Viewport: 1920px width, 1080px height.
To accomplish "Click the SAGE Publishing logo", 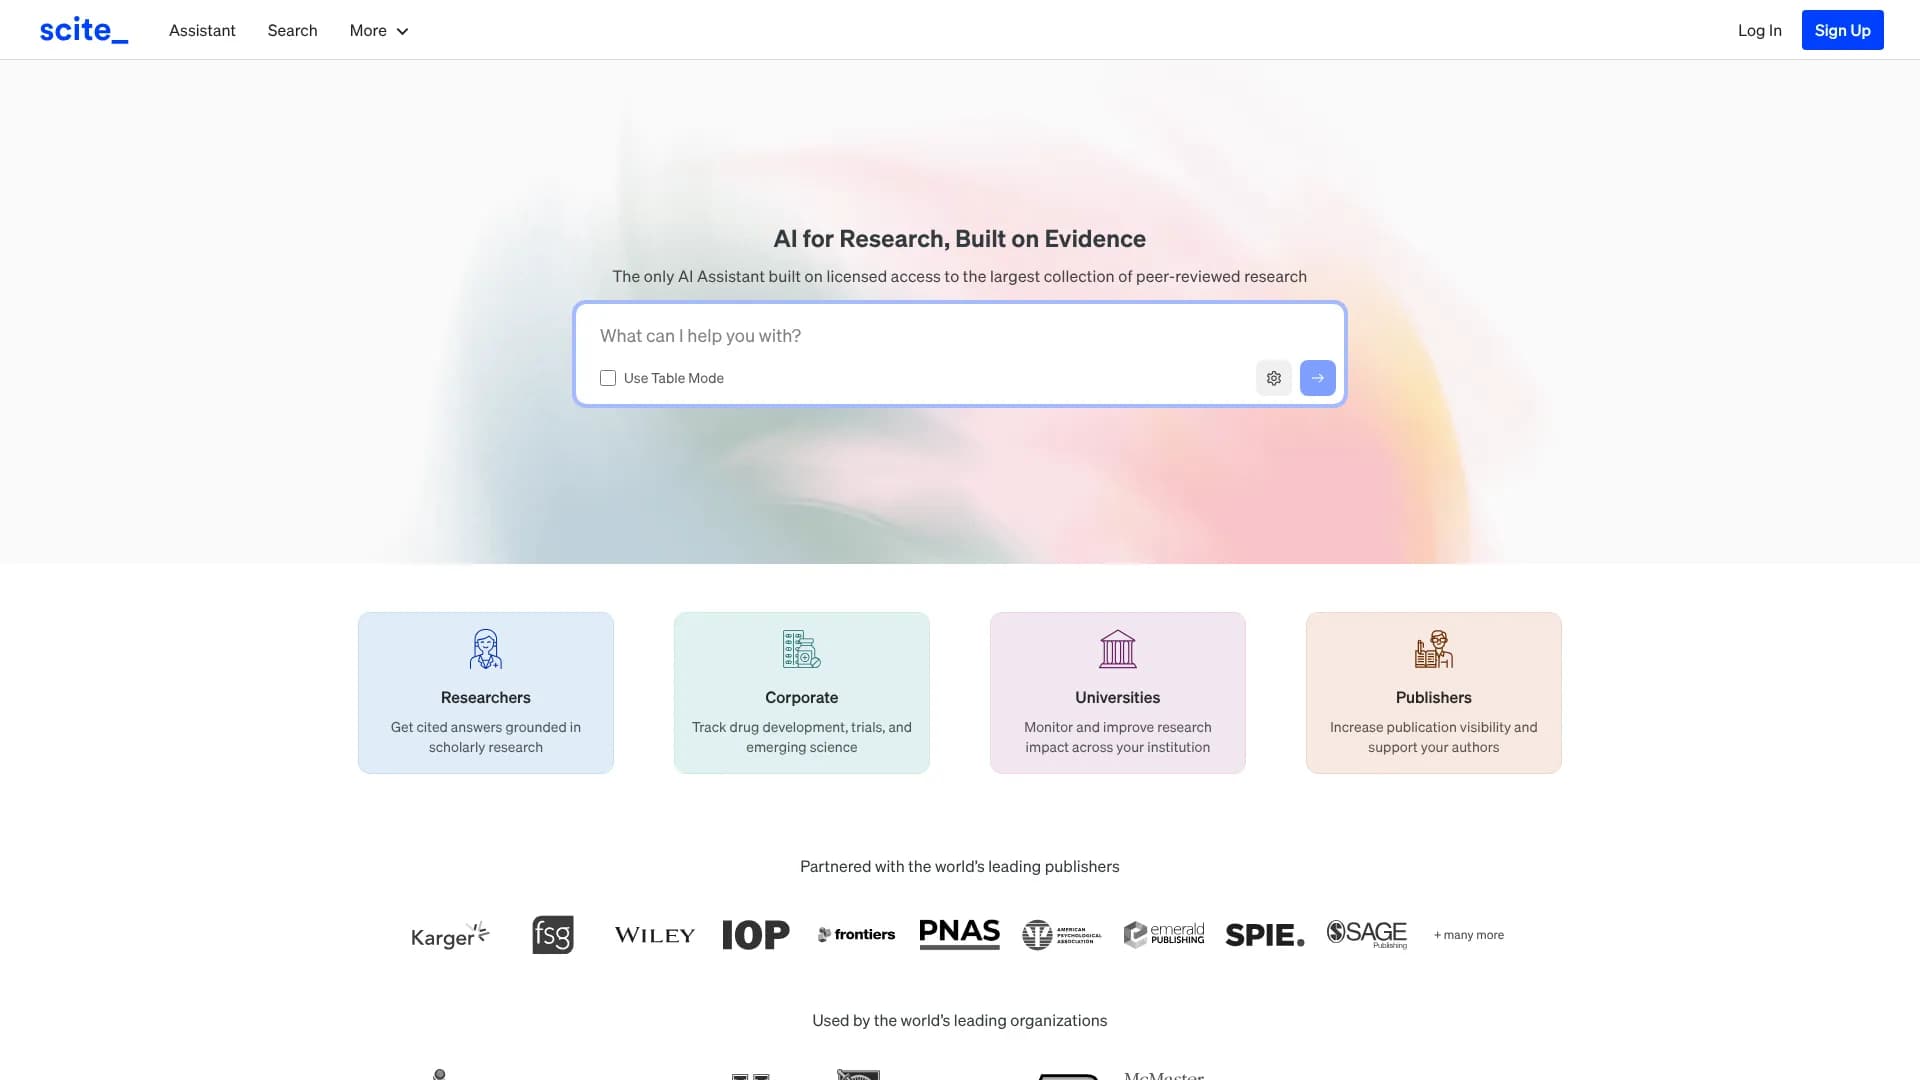I will click(x=1366, y=934).
